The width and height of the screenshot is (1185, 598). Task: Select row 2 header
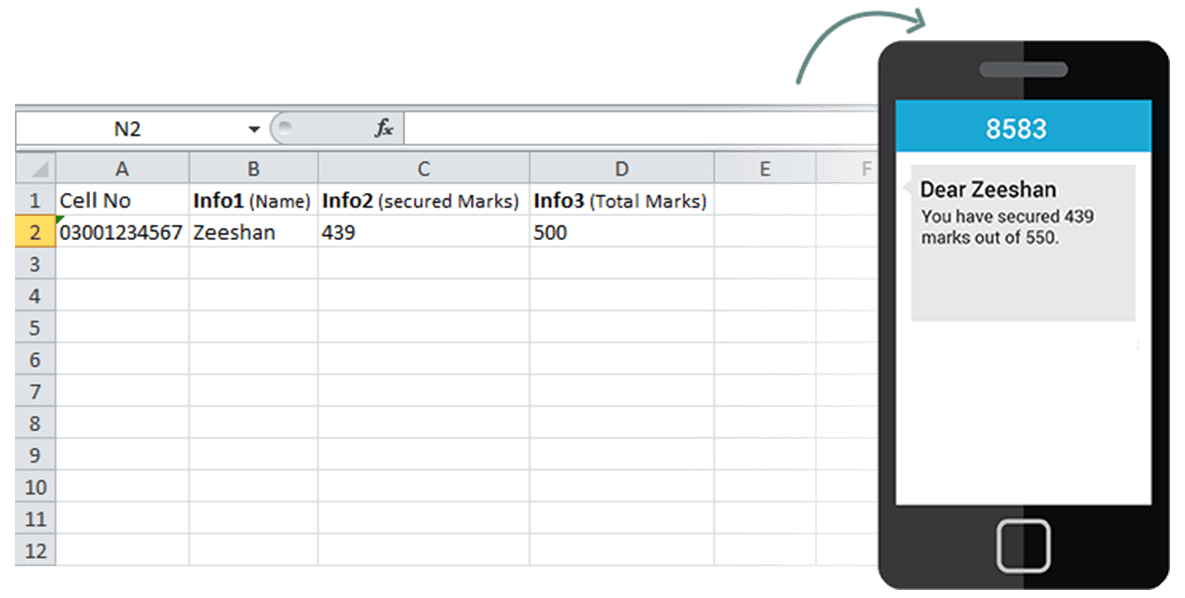tap(36, 233)
